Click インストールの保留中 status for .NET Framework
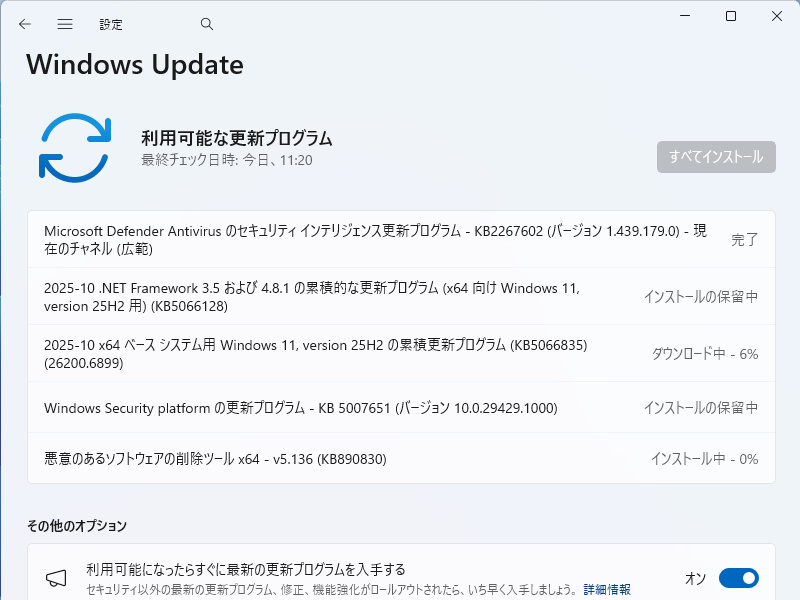800x600 pixels. point(701,296)
